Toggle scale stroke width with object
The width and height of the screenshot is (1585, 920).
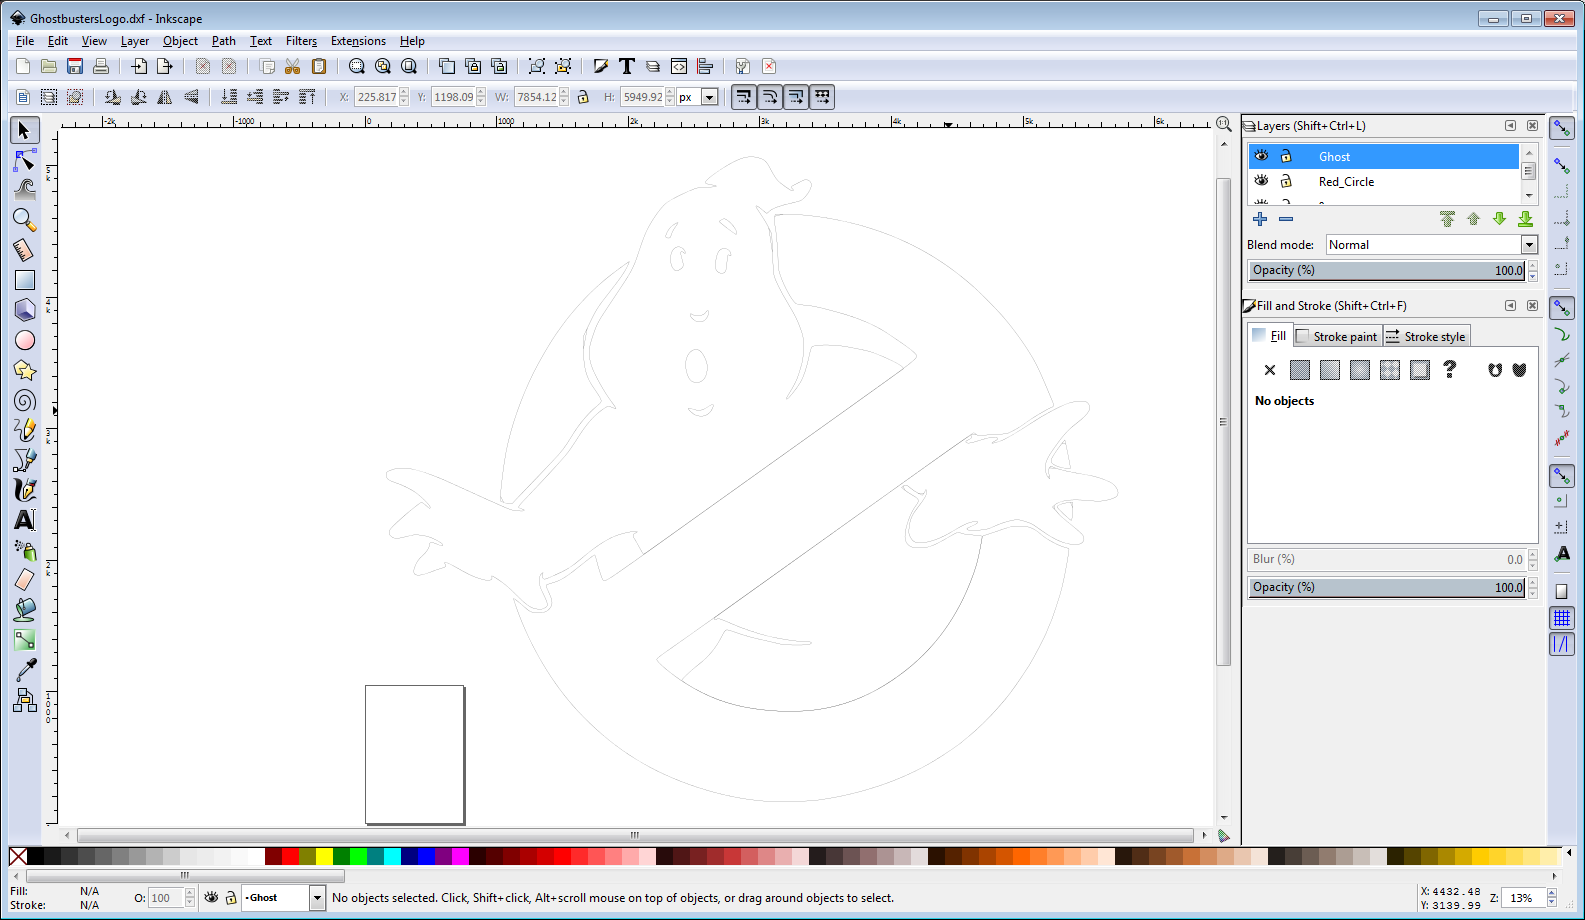pos(743,97)
